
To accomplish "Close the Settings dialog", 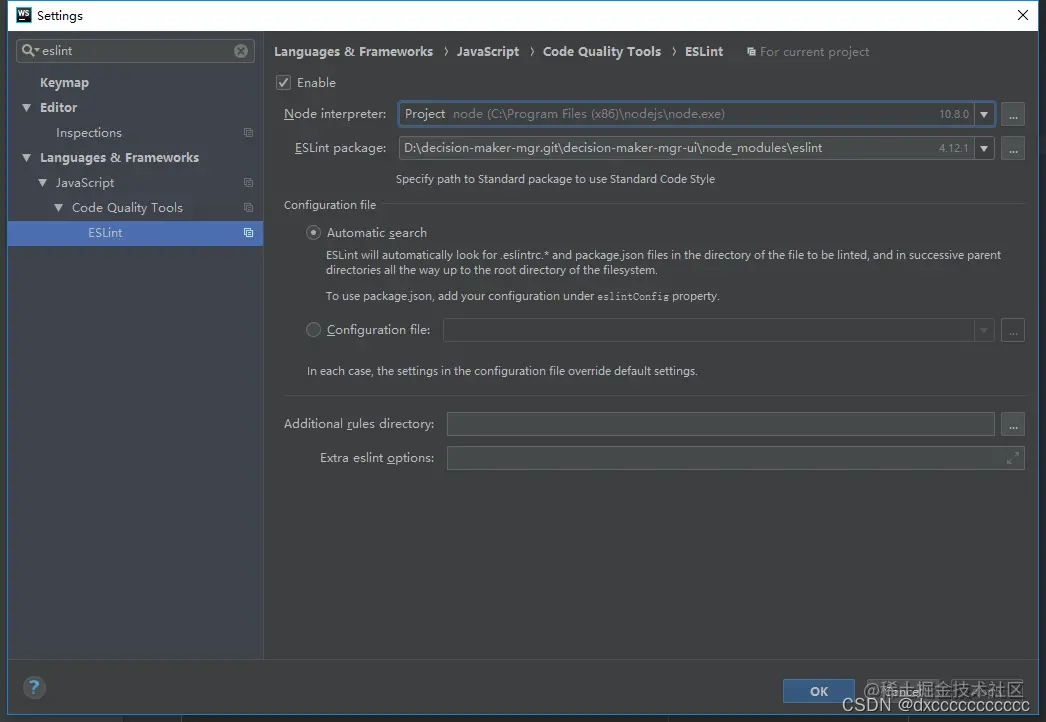I will pos(1023,15).
